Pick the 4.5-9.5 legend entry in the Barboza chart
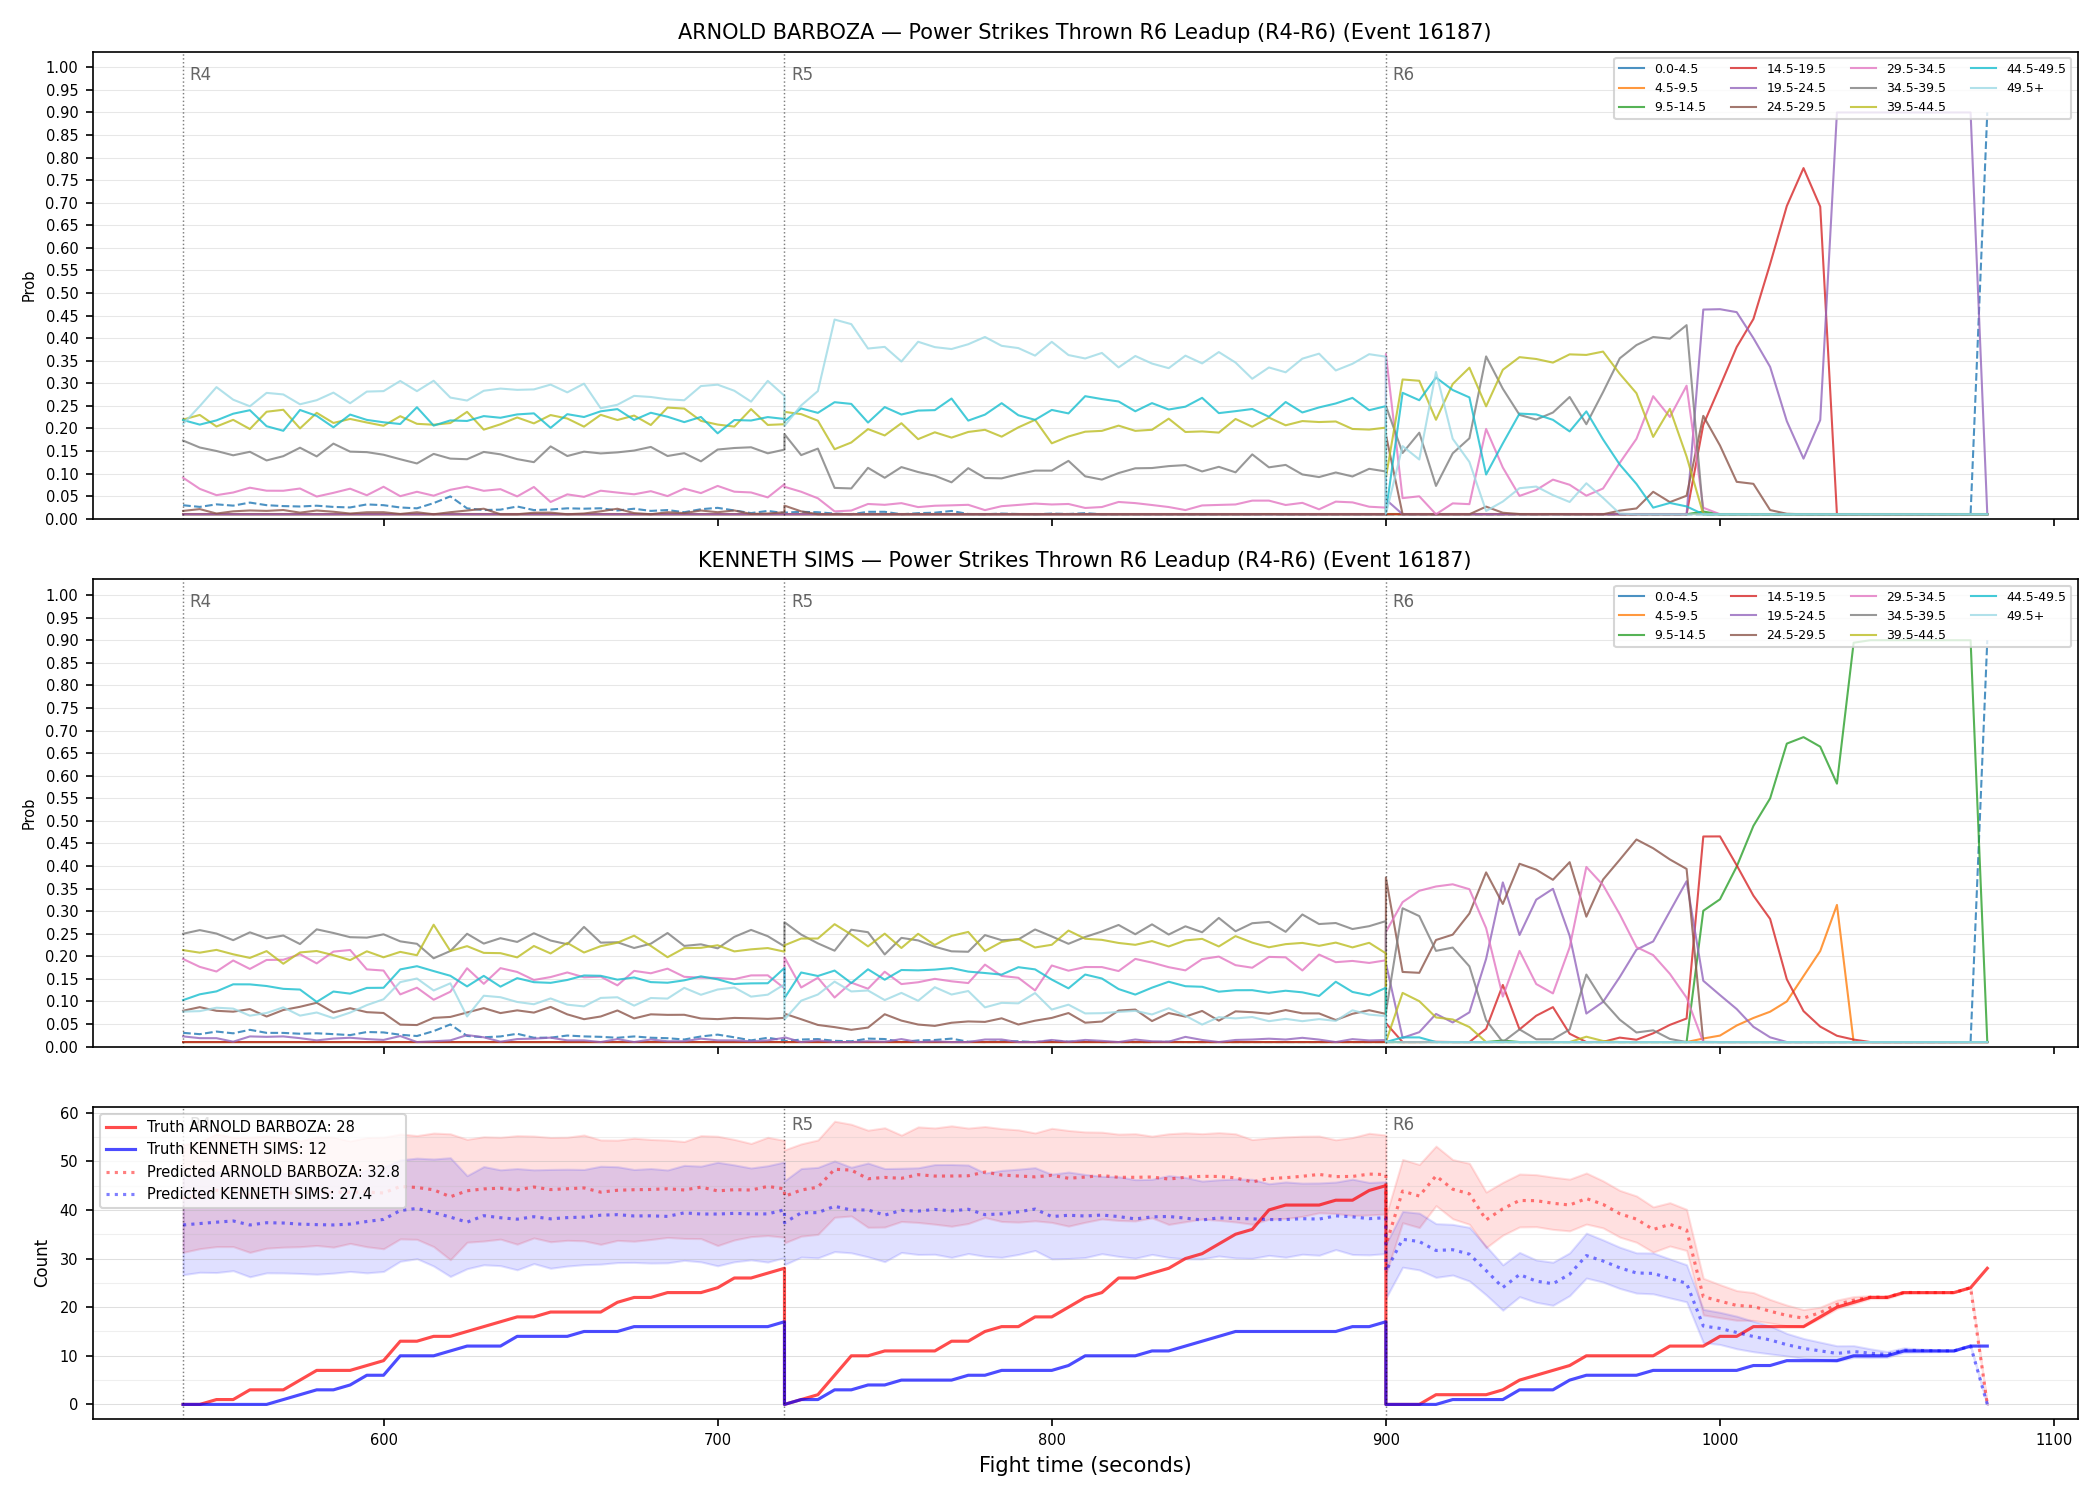The height and width of the screenshot is (1500, 2100). pos(1658,88)
